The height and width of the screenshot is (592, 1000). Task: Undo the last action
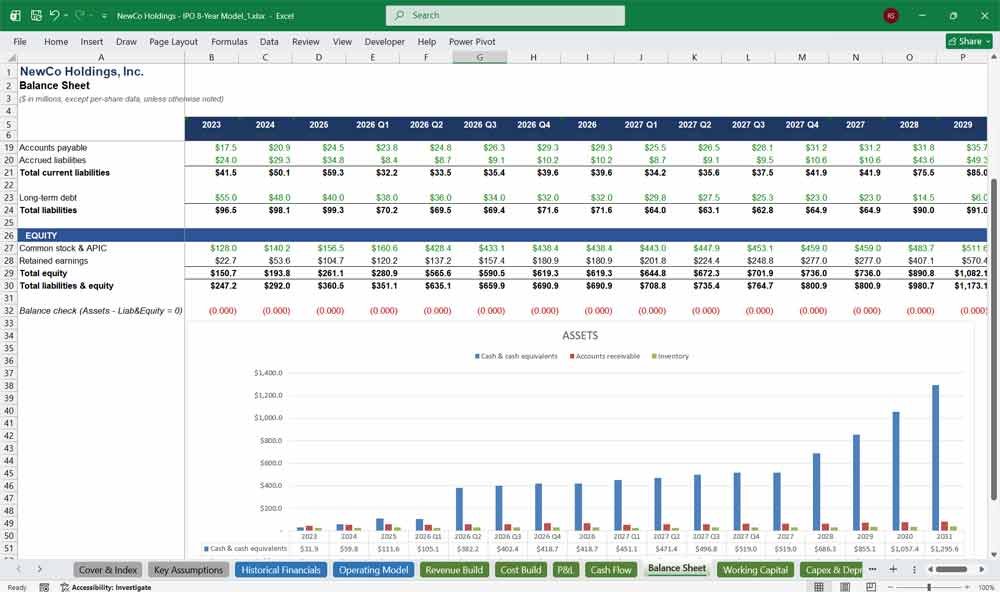pyautogui.click(x=54, y=15)
